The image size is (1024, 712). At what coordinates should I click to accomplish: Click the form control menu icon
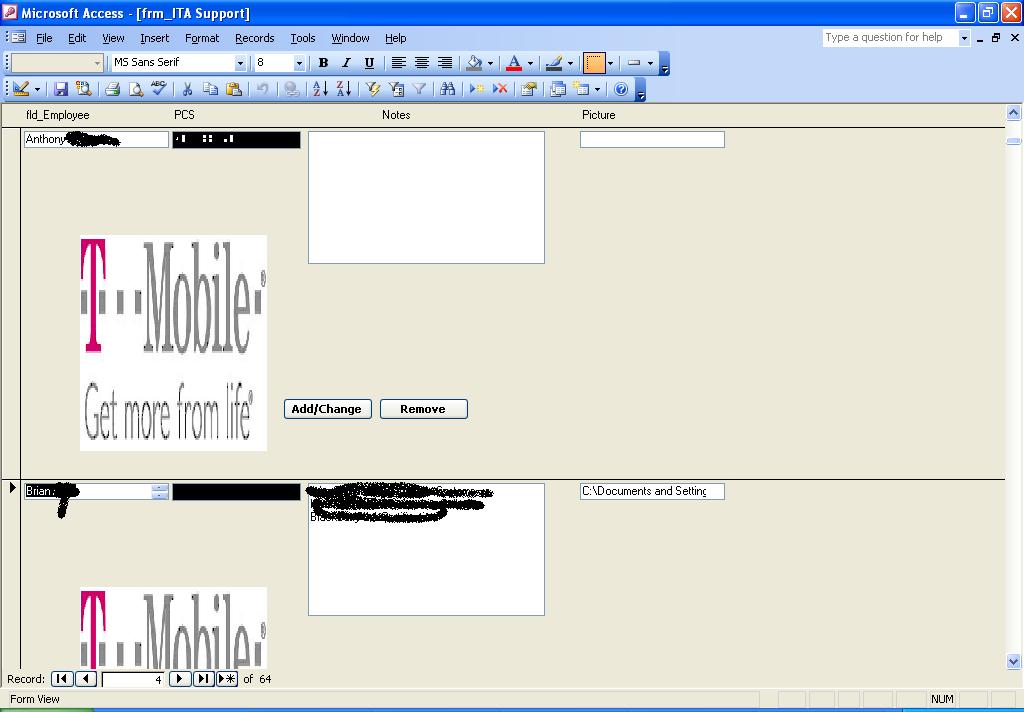[x=18, y=38]
